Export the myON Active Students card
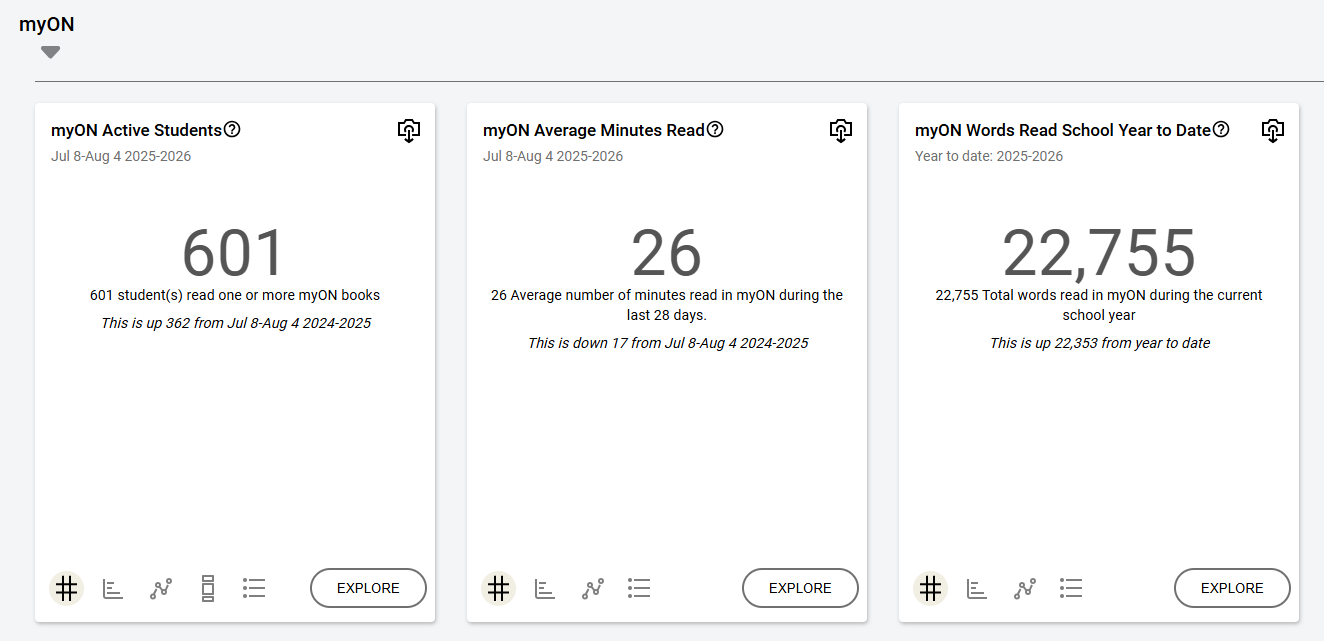This screenshot has height=641, width=1324. pos(409,131)
